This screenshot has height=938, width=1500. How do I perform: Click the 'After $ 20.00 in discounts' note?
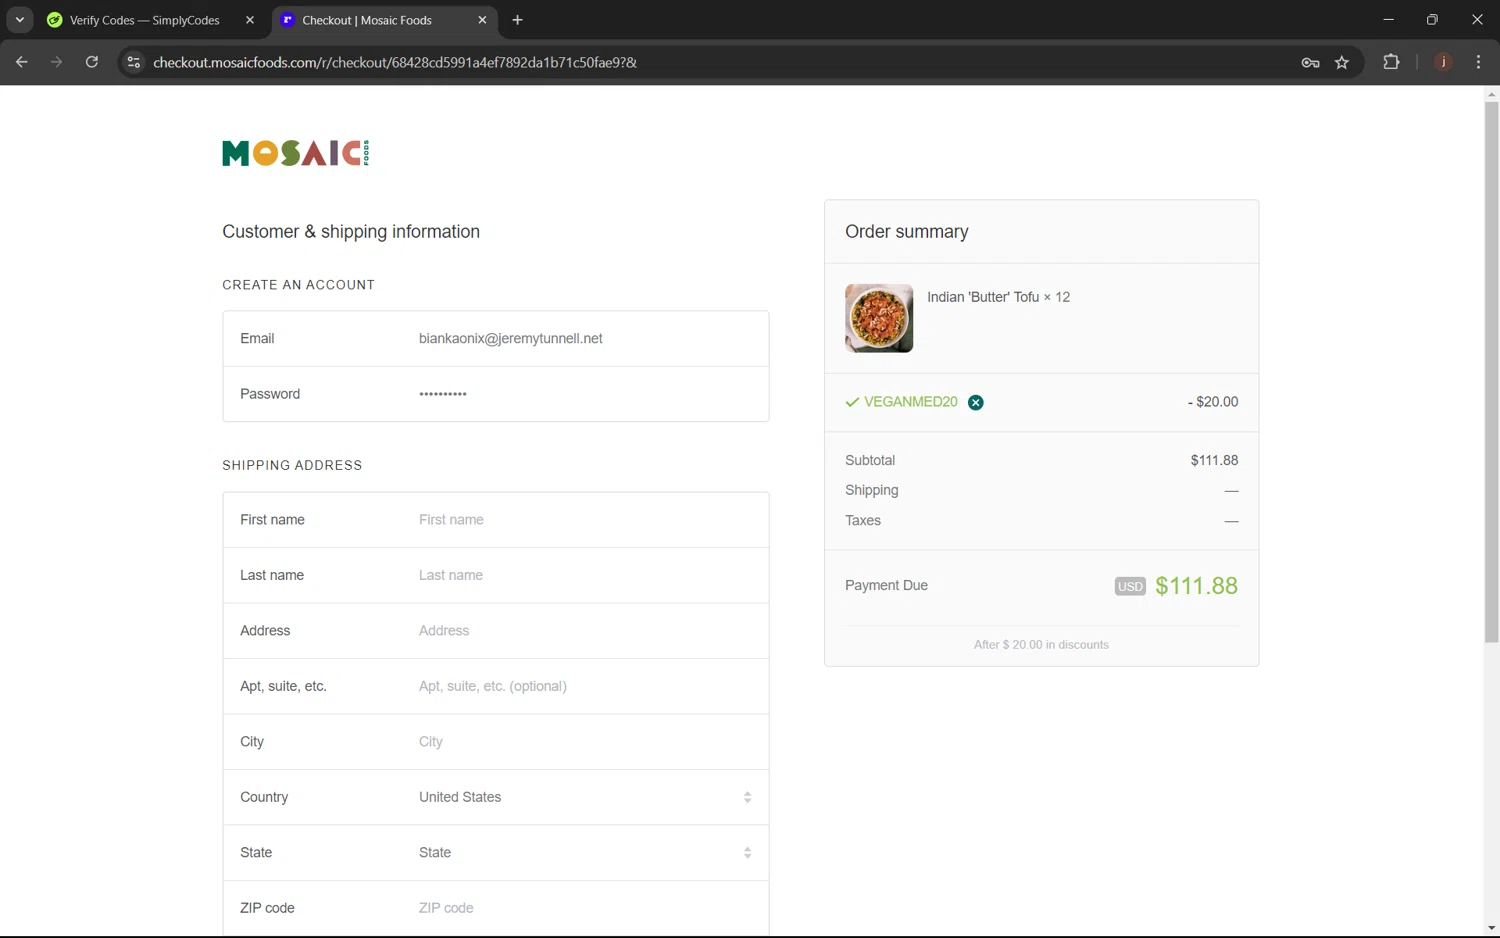click(1041, 645)
